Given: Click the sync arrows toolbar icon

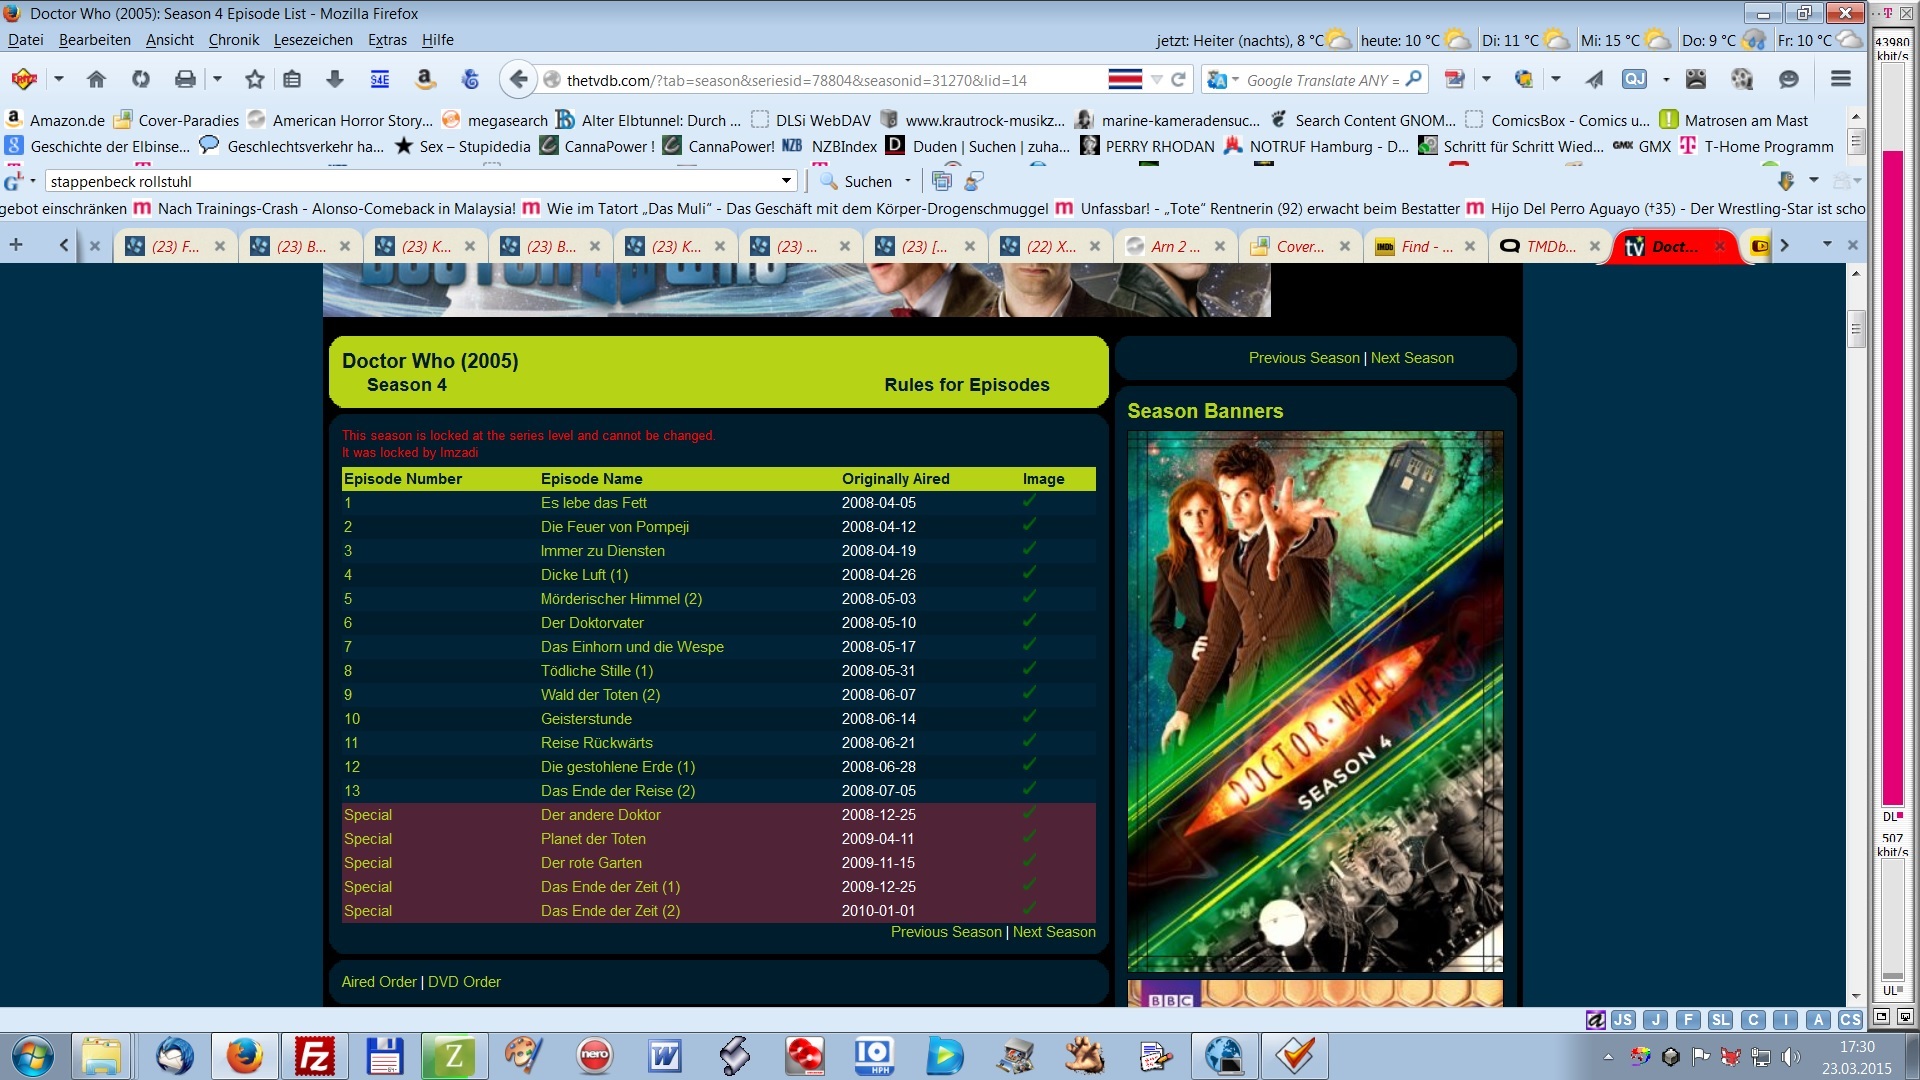Looking at the screenshot, I should point(141,79).
